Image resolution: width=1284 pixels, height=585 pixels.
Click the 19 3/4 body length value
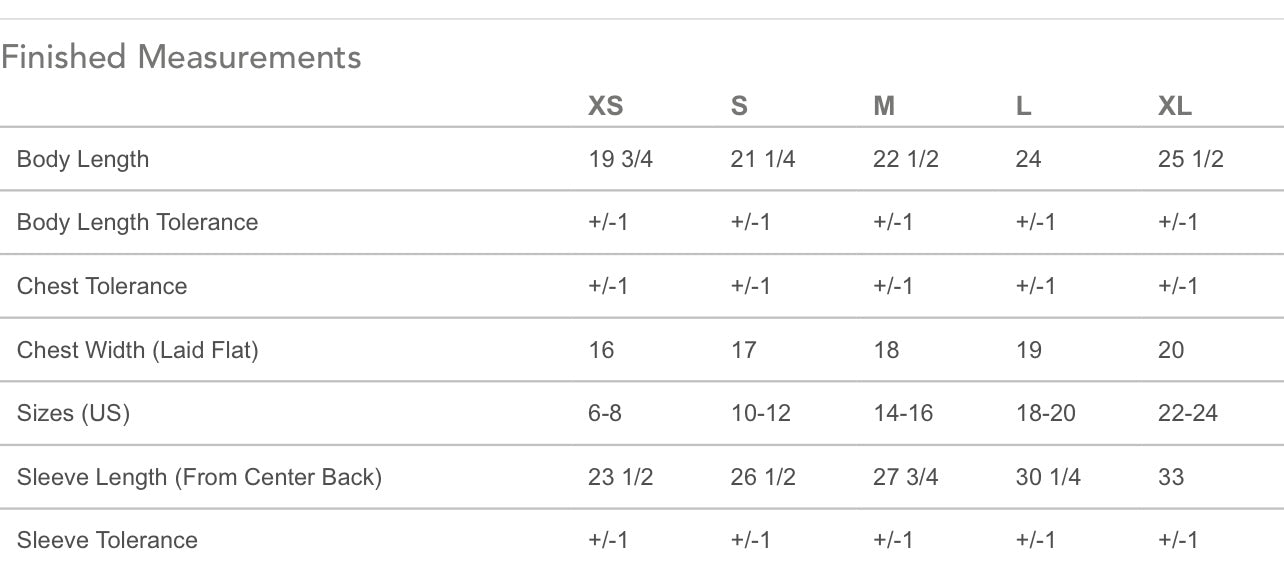[x=620, y=159]
